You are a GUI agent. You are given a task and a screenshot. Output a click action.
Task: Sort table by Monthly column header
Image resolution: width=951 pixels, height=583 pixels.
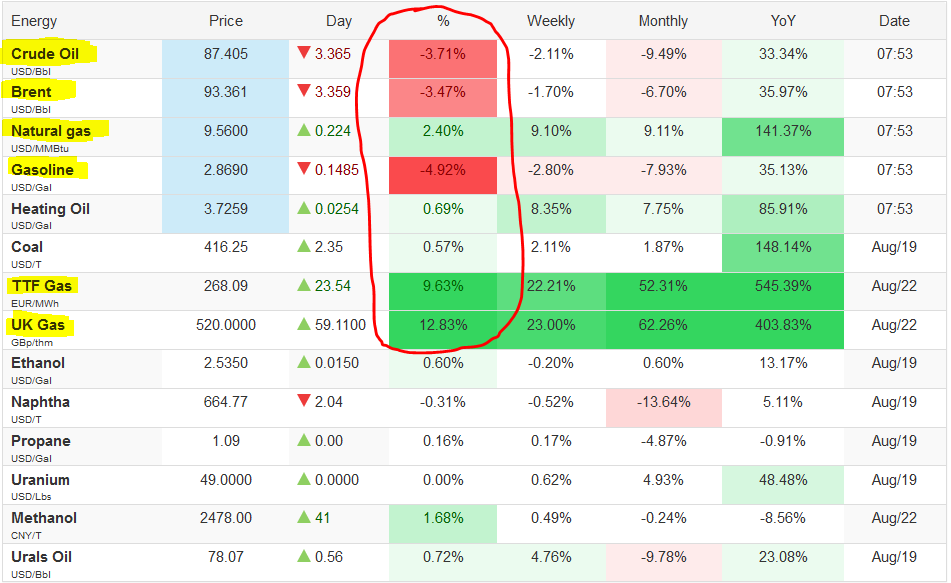point(664,21)
